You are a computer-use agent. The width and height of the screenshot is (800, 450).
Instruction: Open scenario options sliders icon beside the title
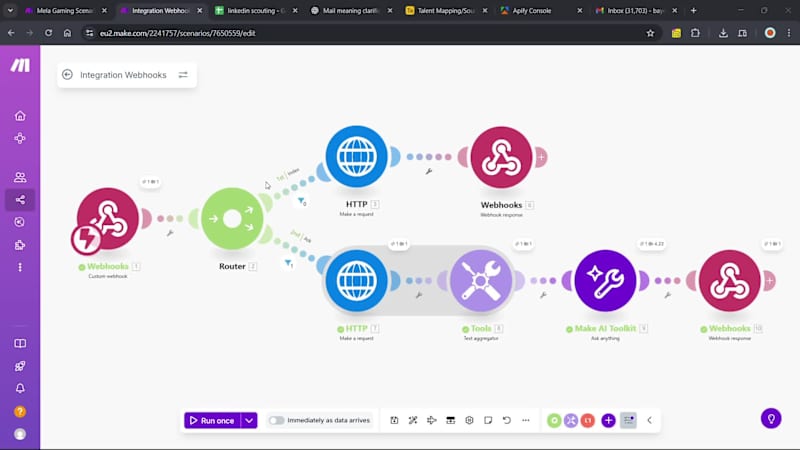183,75
